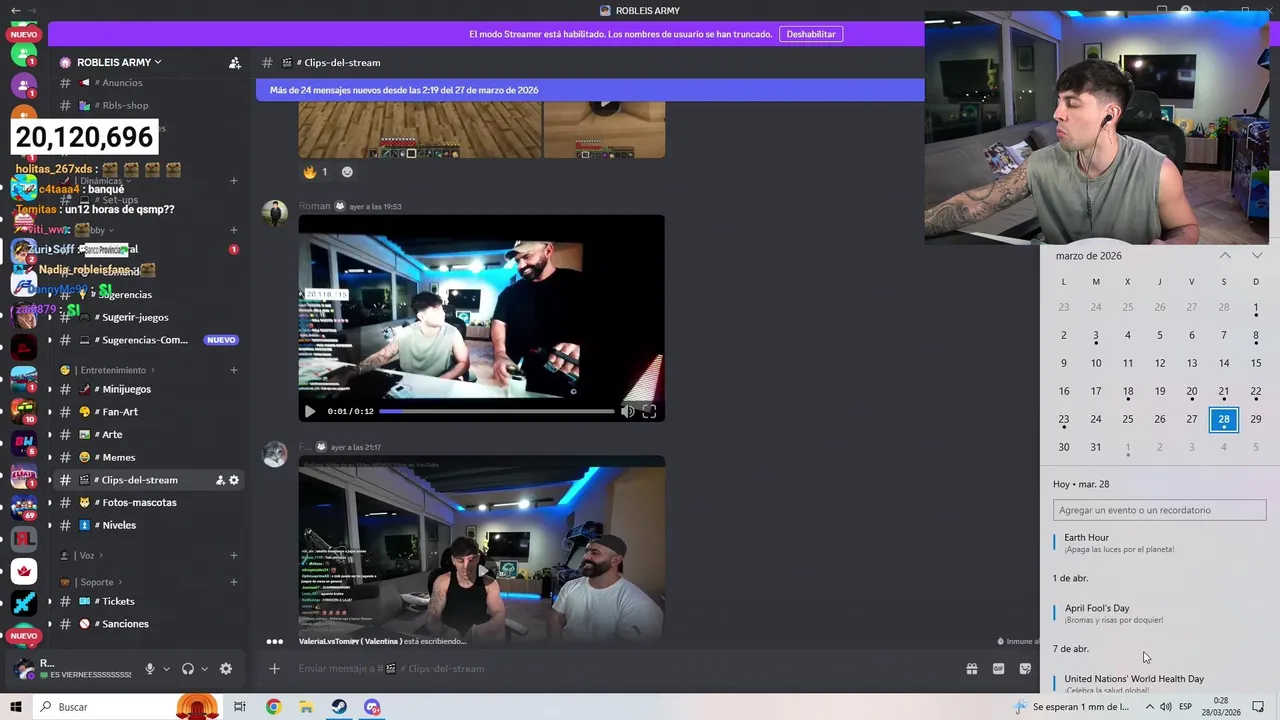Add a channel to Entretenimiento with the plus icon
Screen dimensions: 1280x720
[234, 370]
